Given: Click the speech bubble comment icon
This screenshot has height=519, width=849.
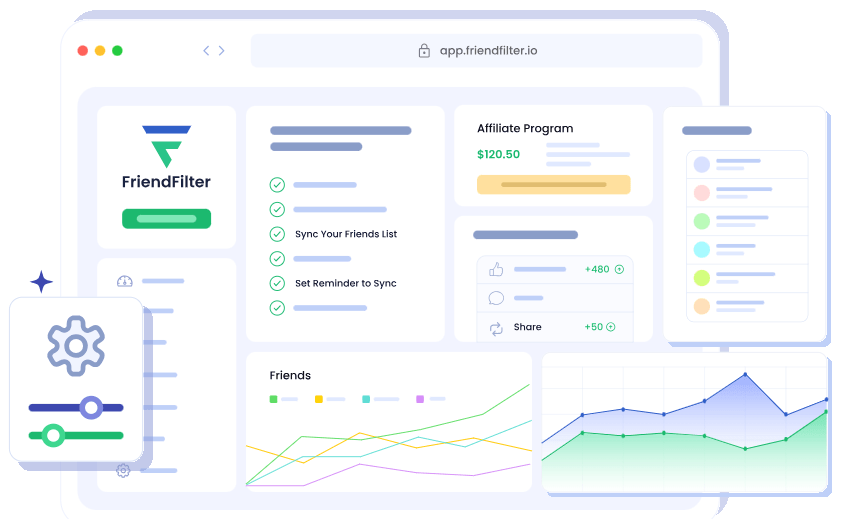Looking at the screenshot, I should click(496, 298).
